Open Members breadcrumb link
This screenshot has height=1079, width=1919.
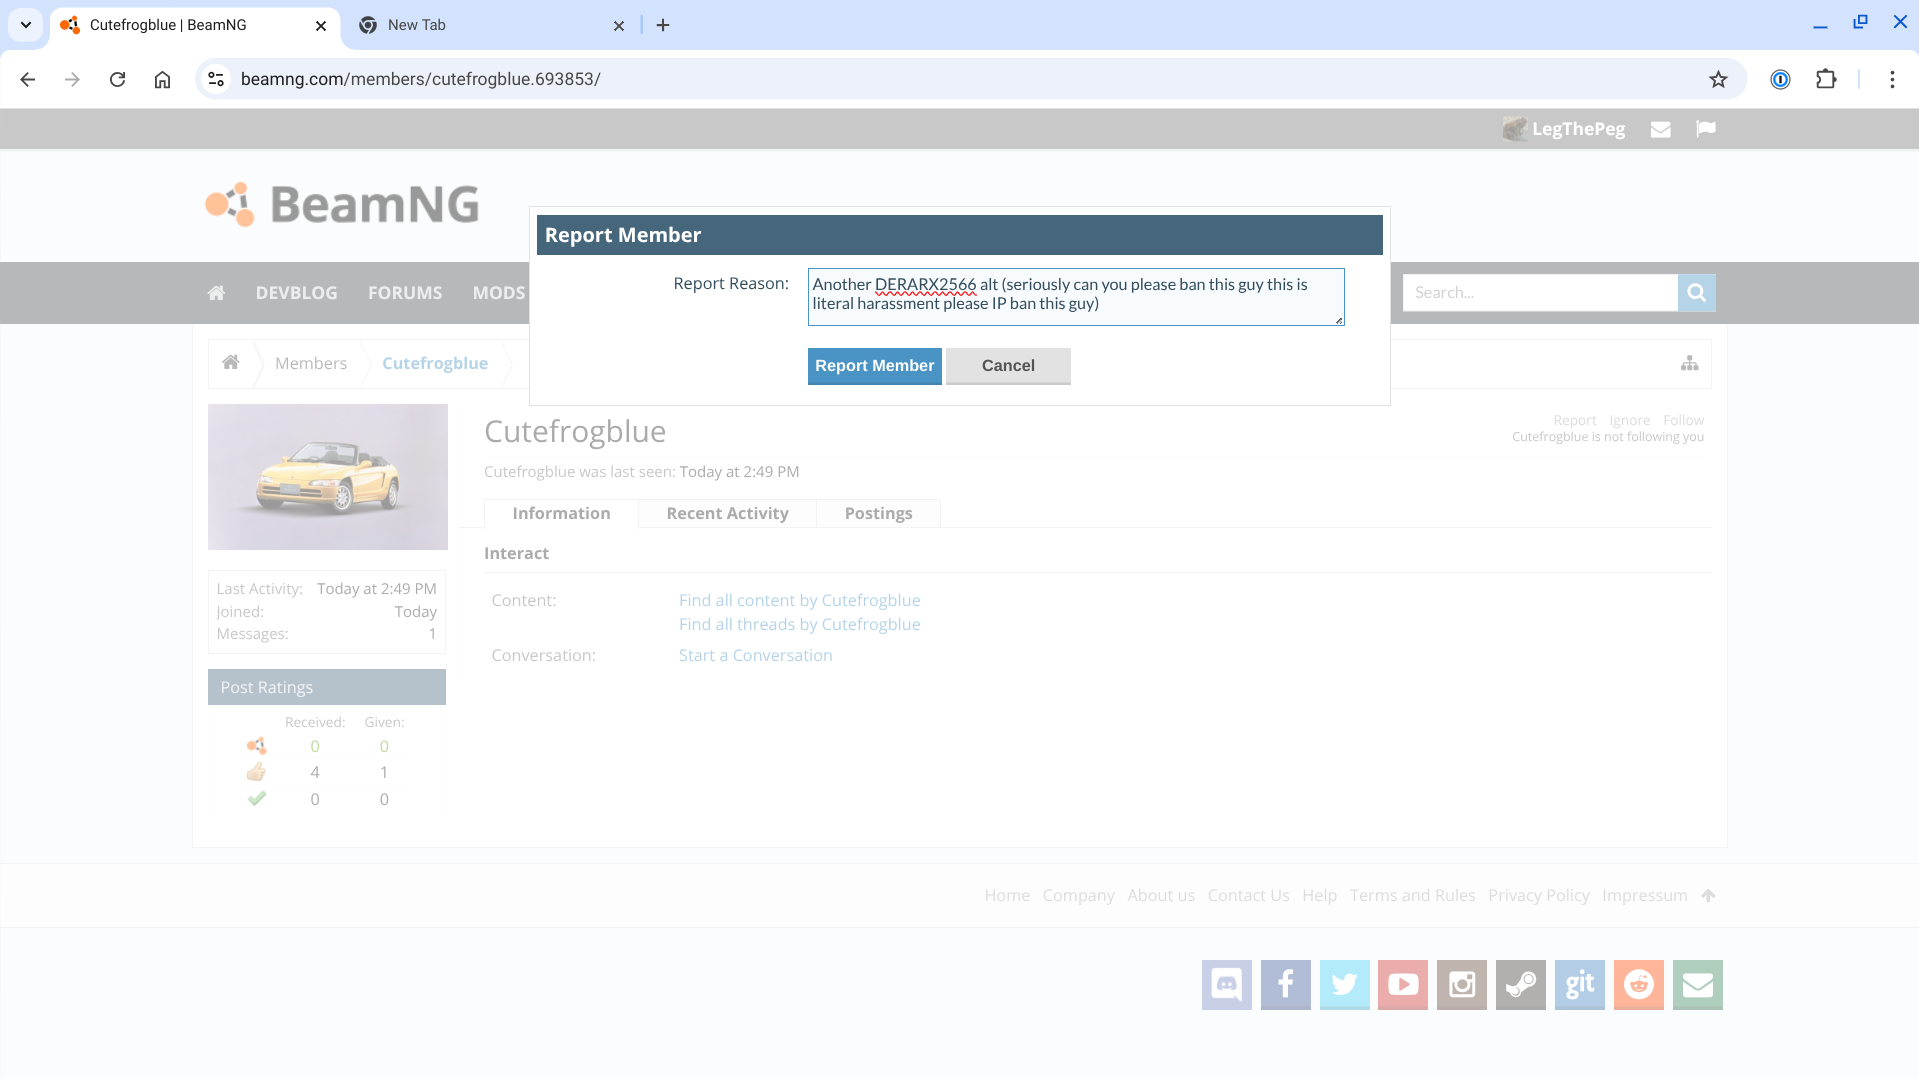tap(311, 363)
